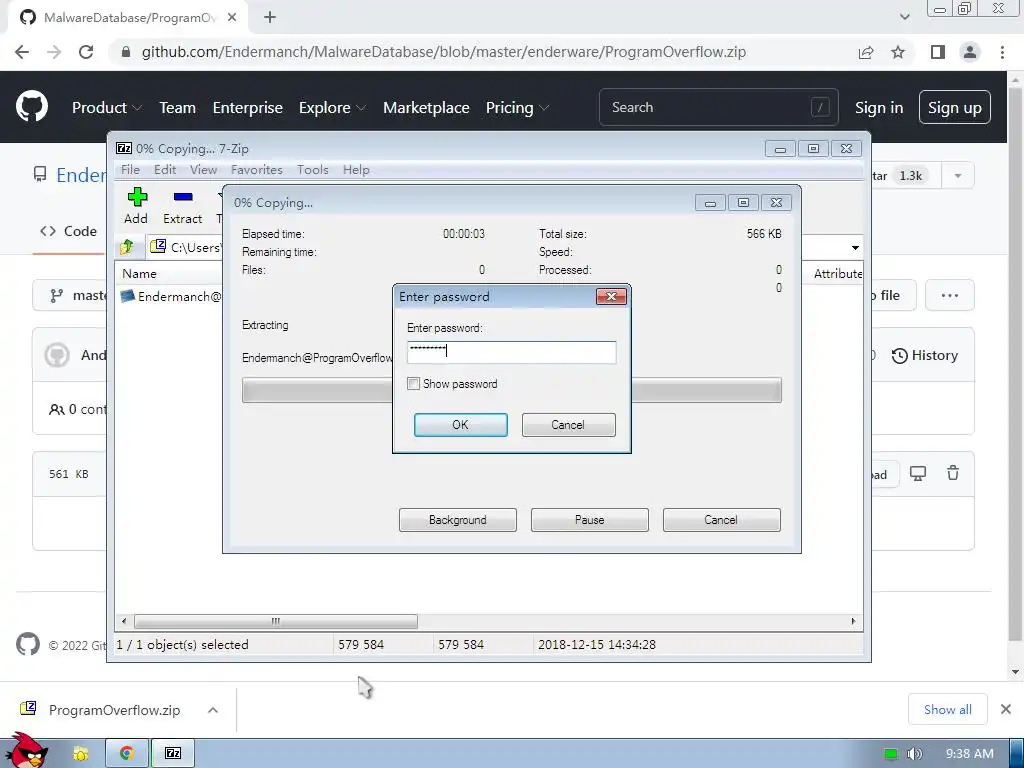Image resolution: width=1024 pixels, height=768 pixels.
Task: Click the delete file trash icon
Action: click(x=953, y=473)
